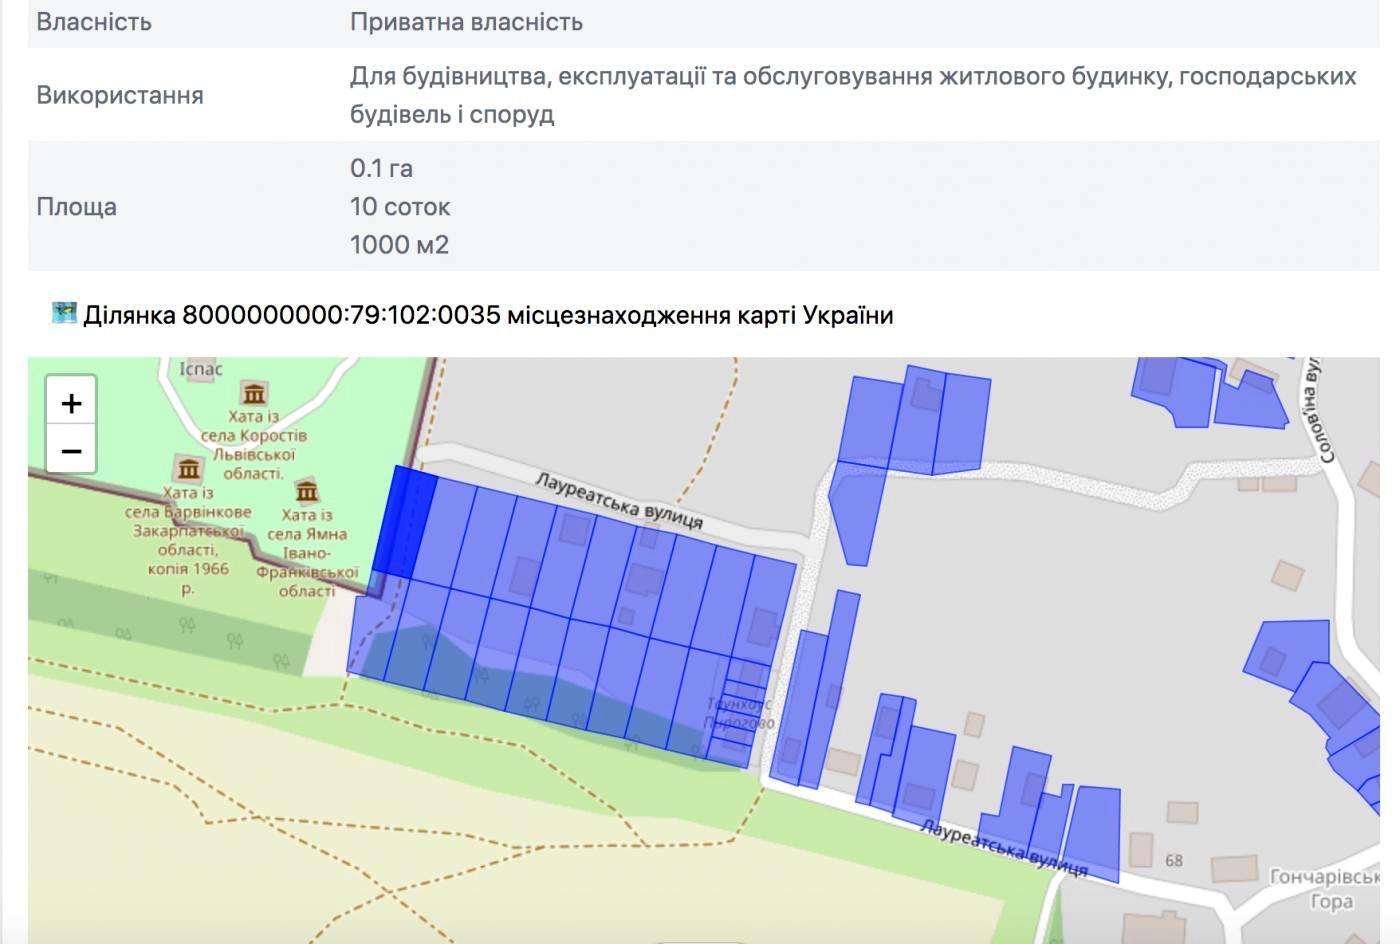This screenshot has height=944, width=1400.
Task: Click house number 68 on map
Action: click(x=1173, y=860)
